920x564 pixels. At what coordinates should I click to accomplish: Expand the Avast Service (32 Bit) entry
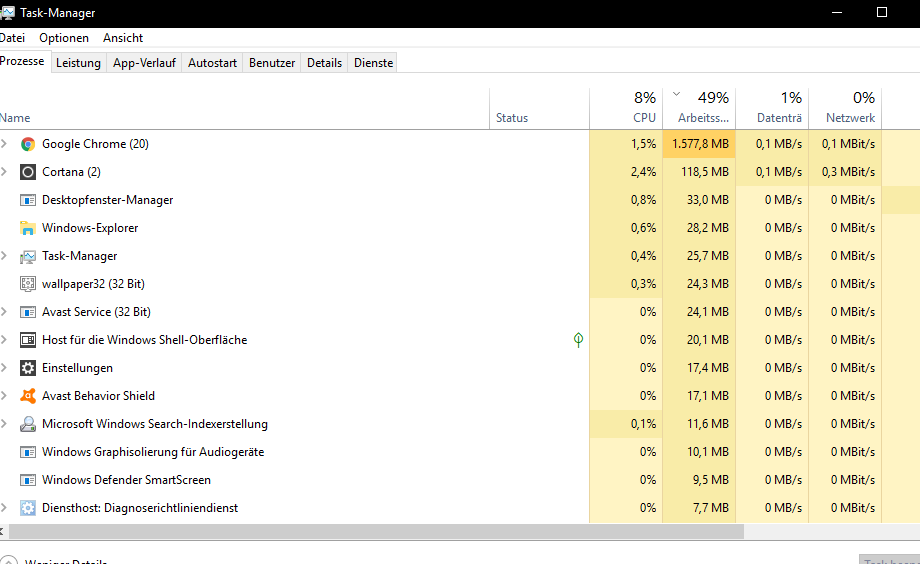(4, 312)
